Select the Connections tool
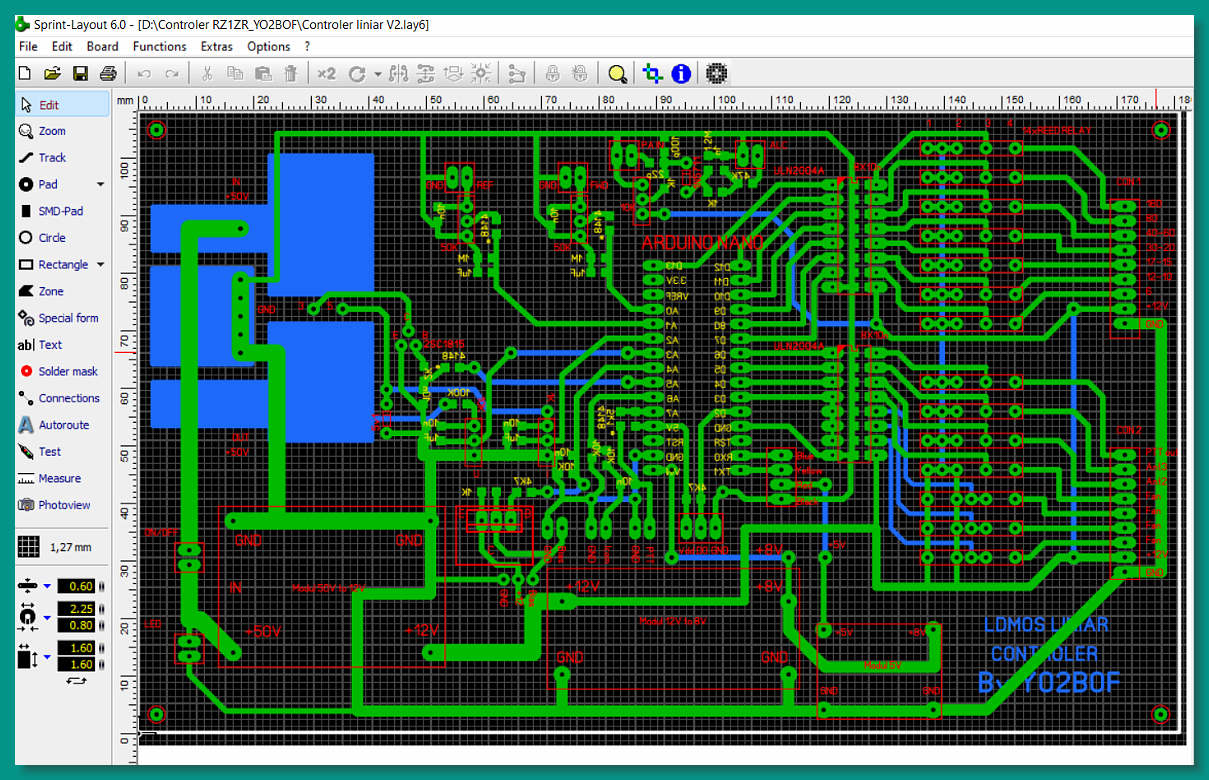Viewport: 1209px width, 780px height. [62, 398]
